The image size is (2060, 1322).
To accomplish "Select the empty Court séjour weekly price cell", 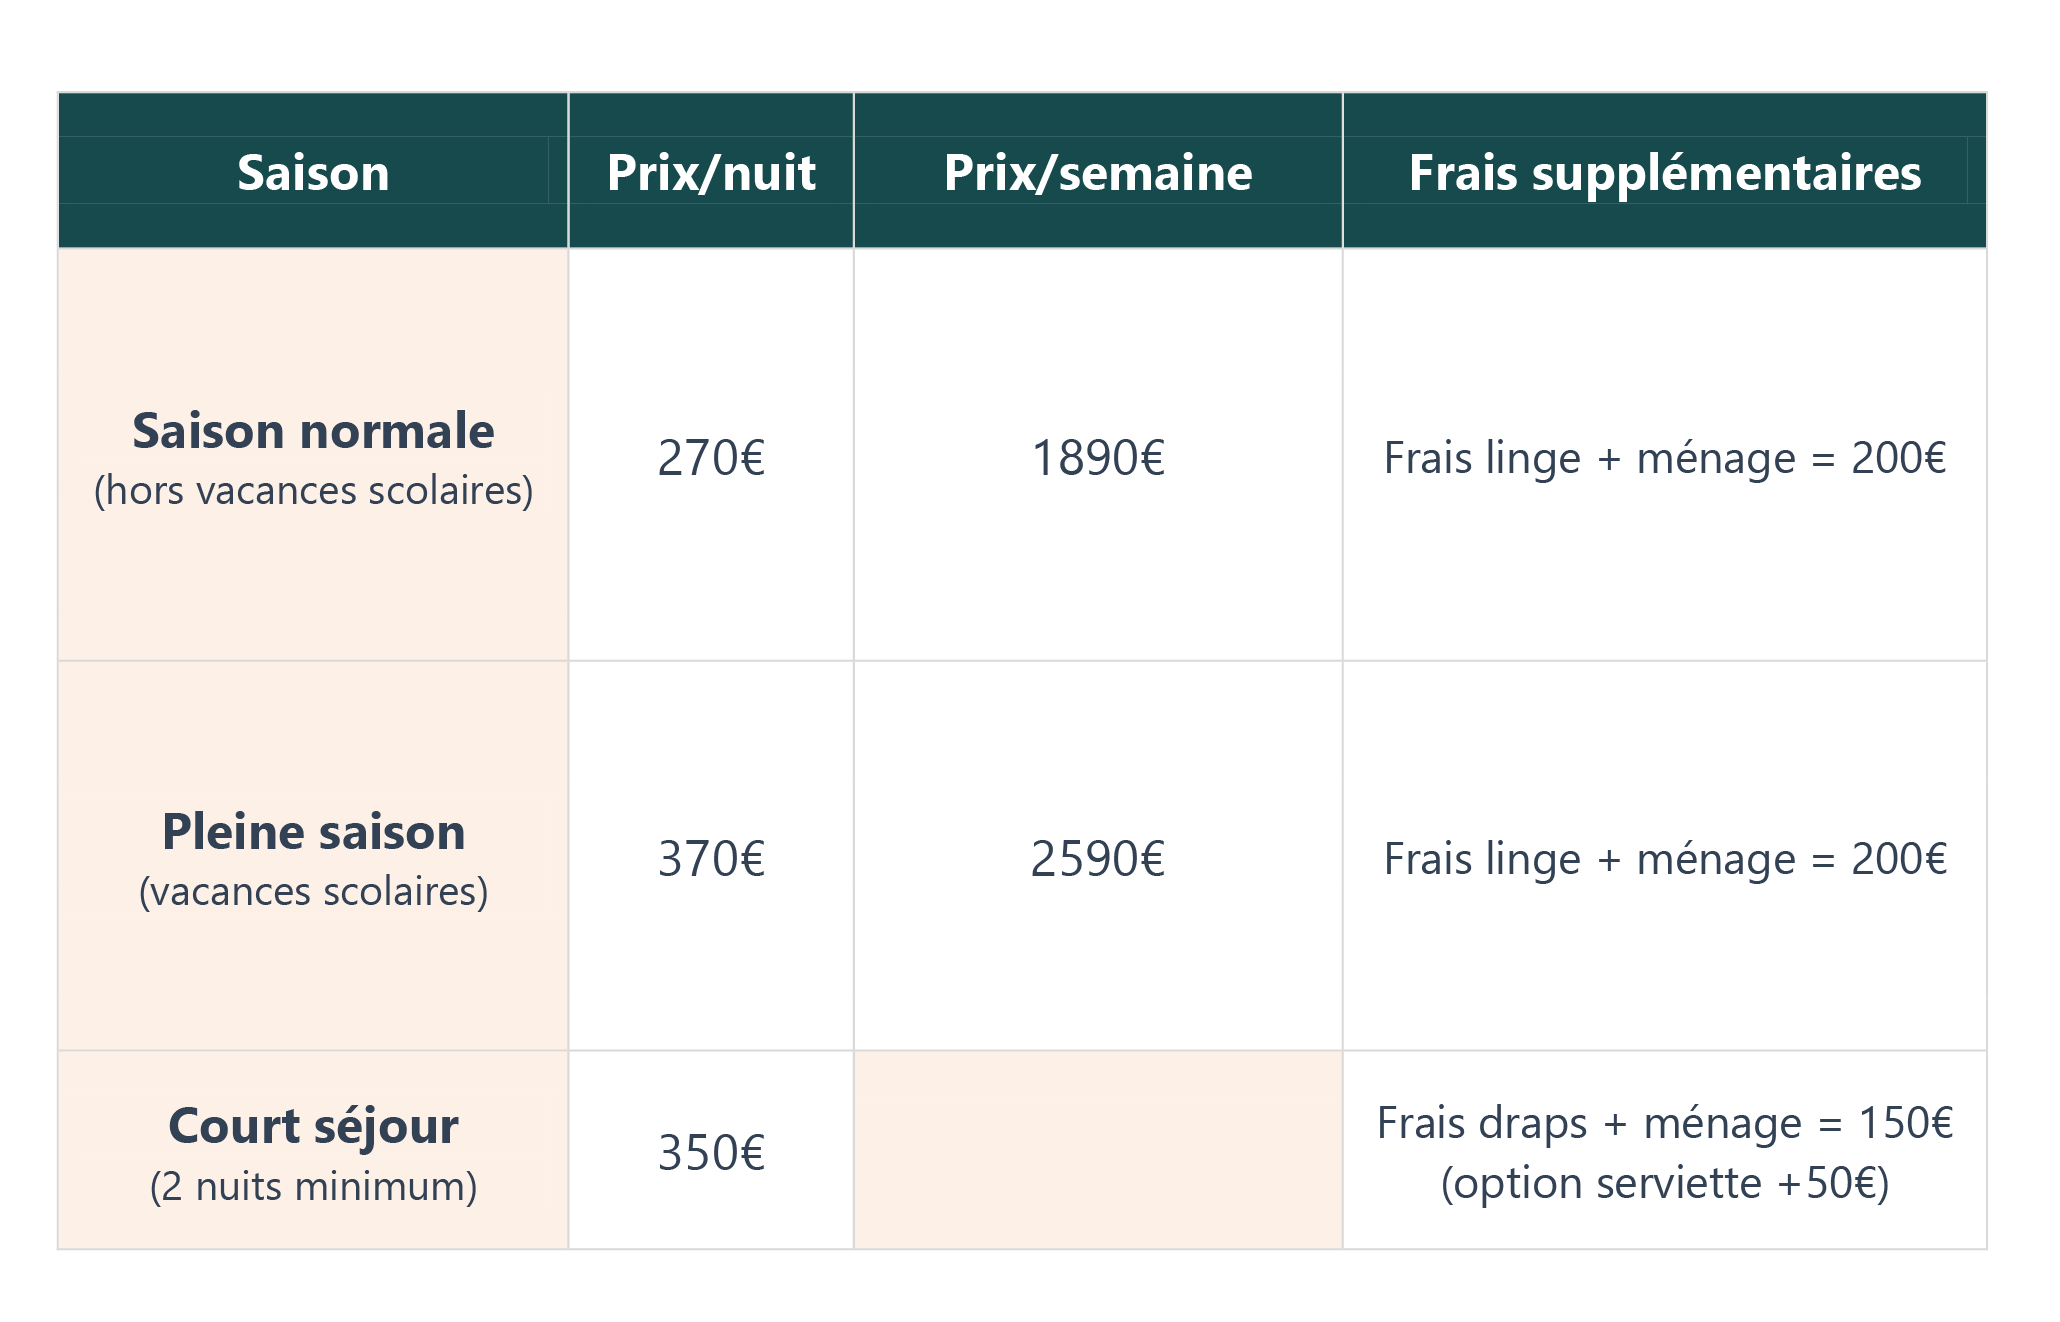I will coord(1098,1150).
